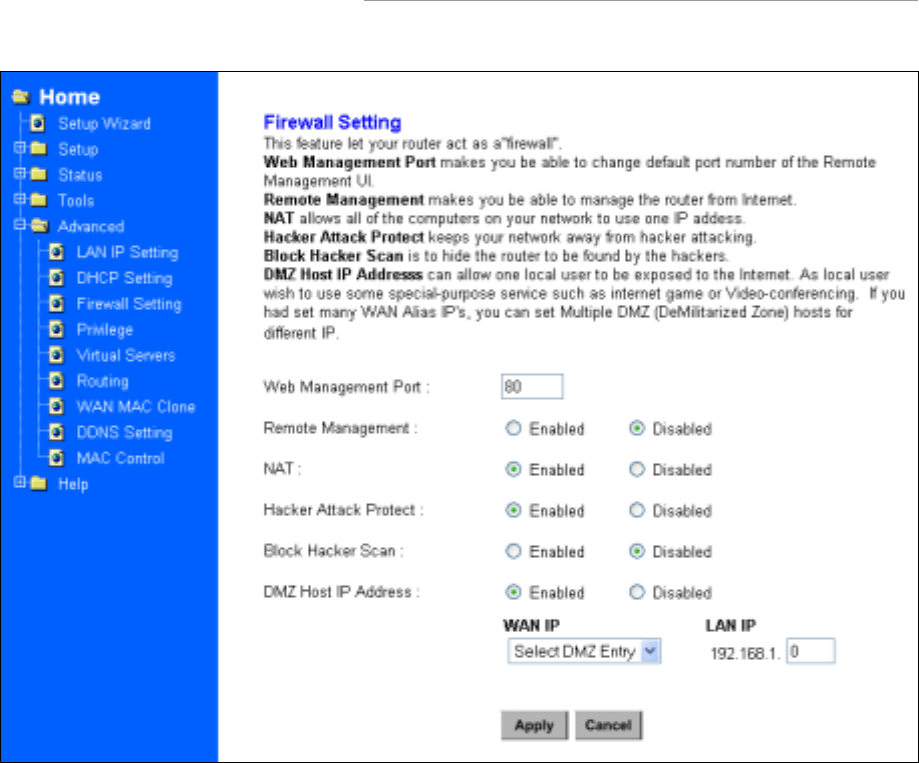Click the Tools folder icon
This screenshot has width=919, height=763.
click(x=39, y=200)
